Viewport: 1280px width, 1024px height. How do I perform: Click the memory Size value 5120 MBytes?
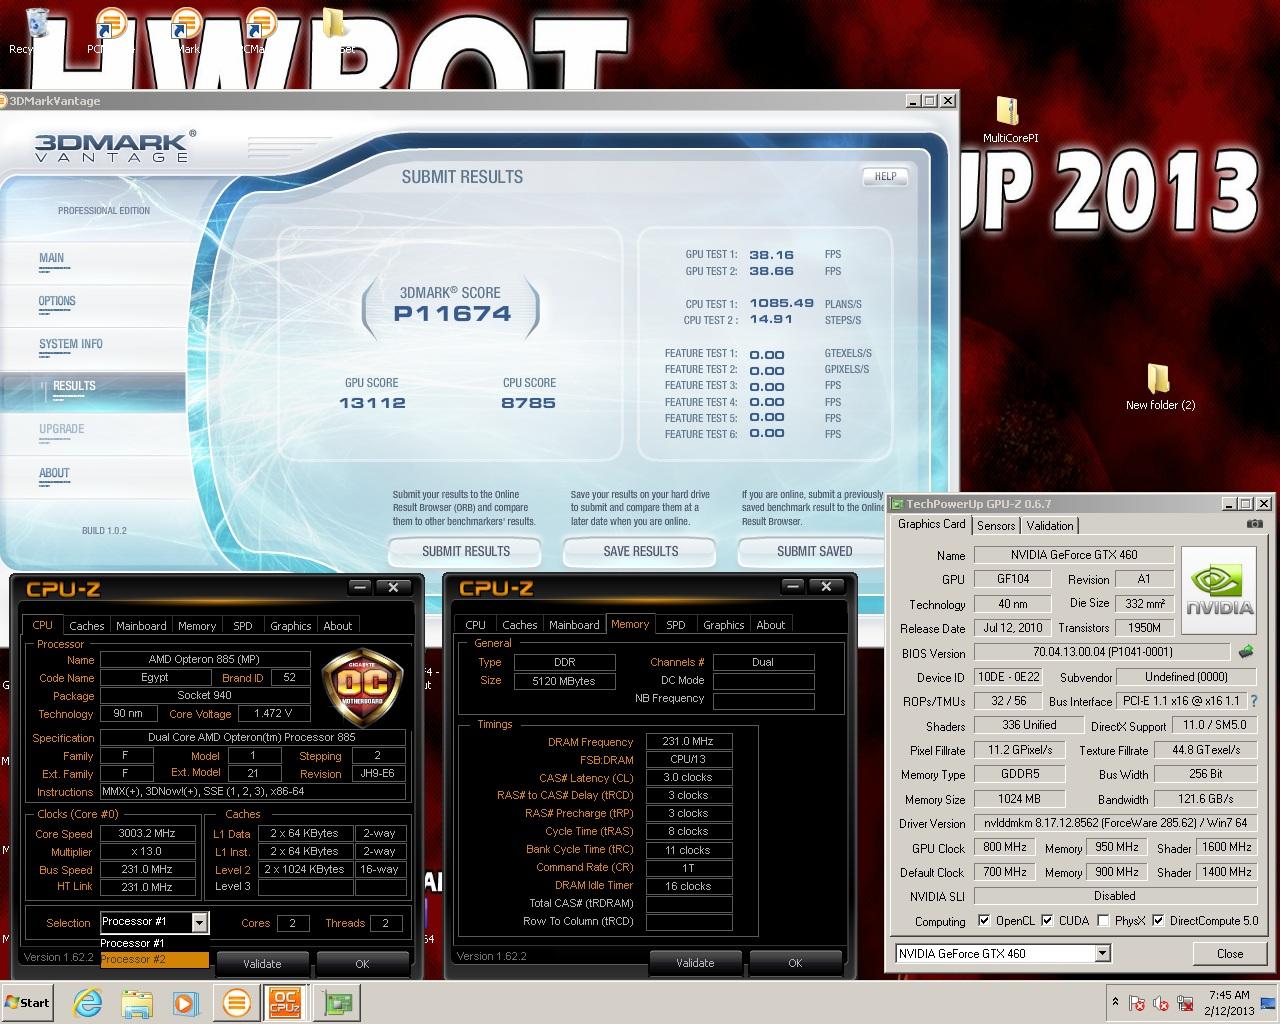565,681
